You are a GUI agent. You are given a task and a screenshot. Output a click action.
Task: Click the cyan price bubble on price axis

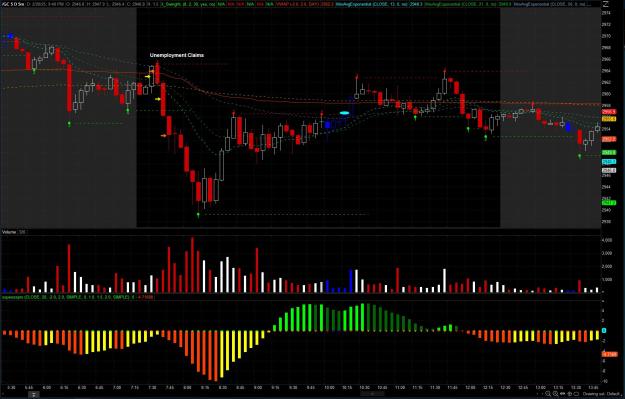pos(609,162)
